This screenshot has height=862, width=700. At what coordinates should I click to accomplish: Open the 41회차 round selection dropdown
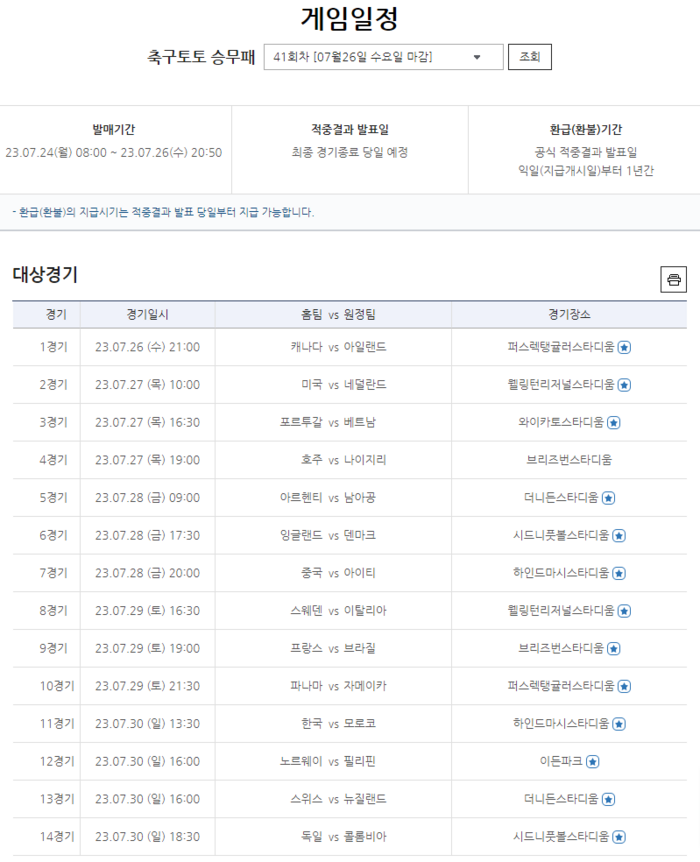pos(383,57)
